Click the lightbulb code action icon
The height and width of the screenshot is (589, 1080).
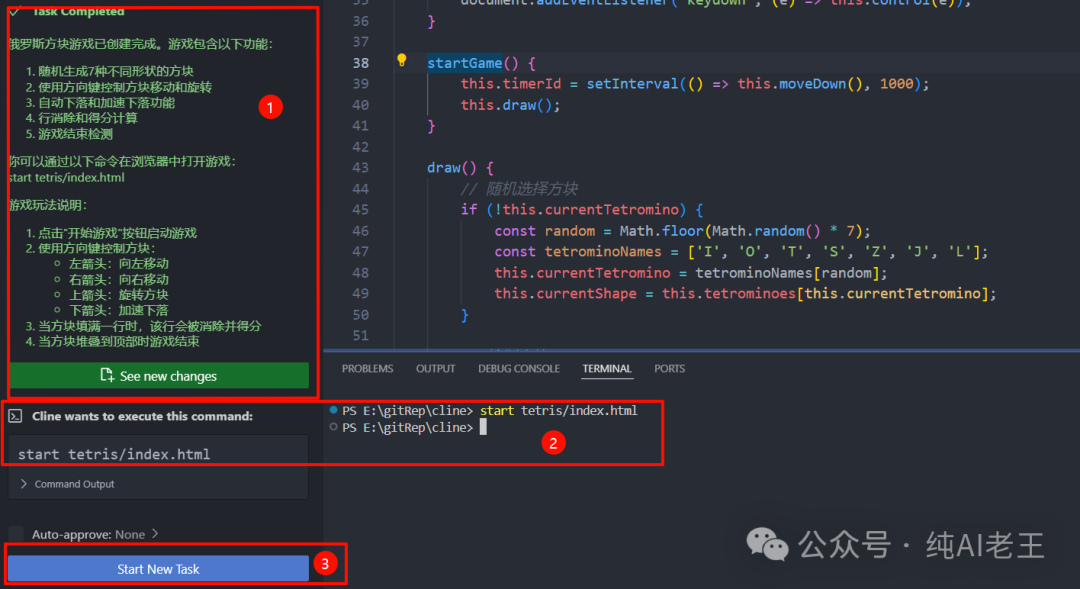[x=402, y=61]
